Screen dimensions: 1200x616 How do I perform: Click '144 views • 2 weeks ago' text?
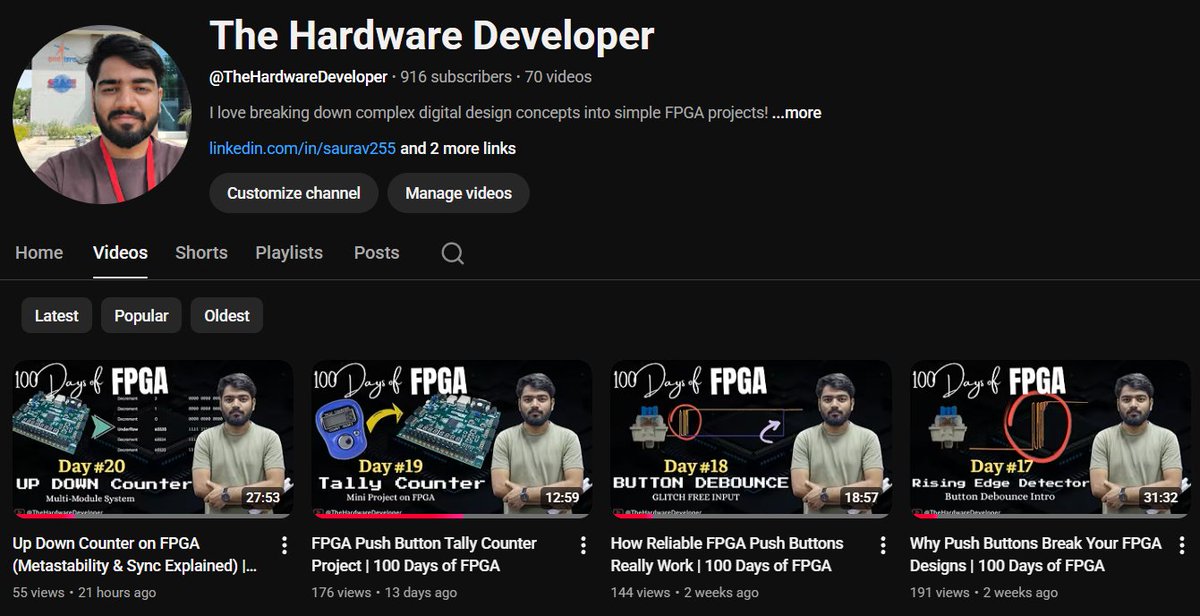685,592
